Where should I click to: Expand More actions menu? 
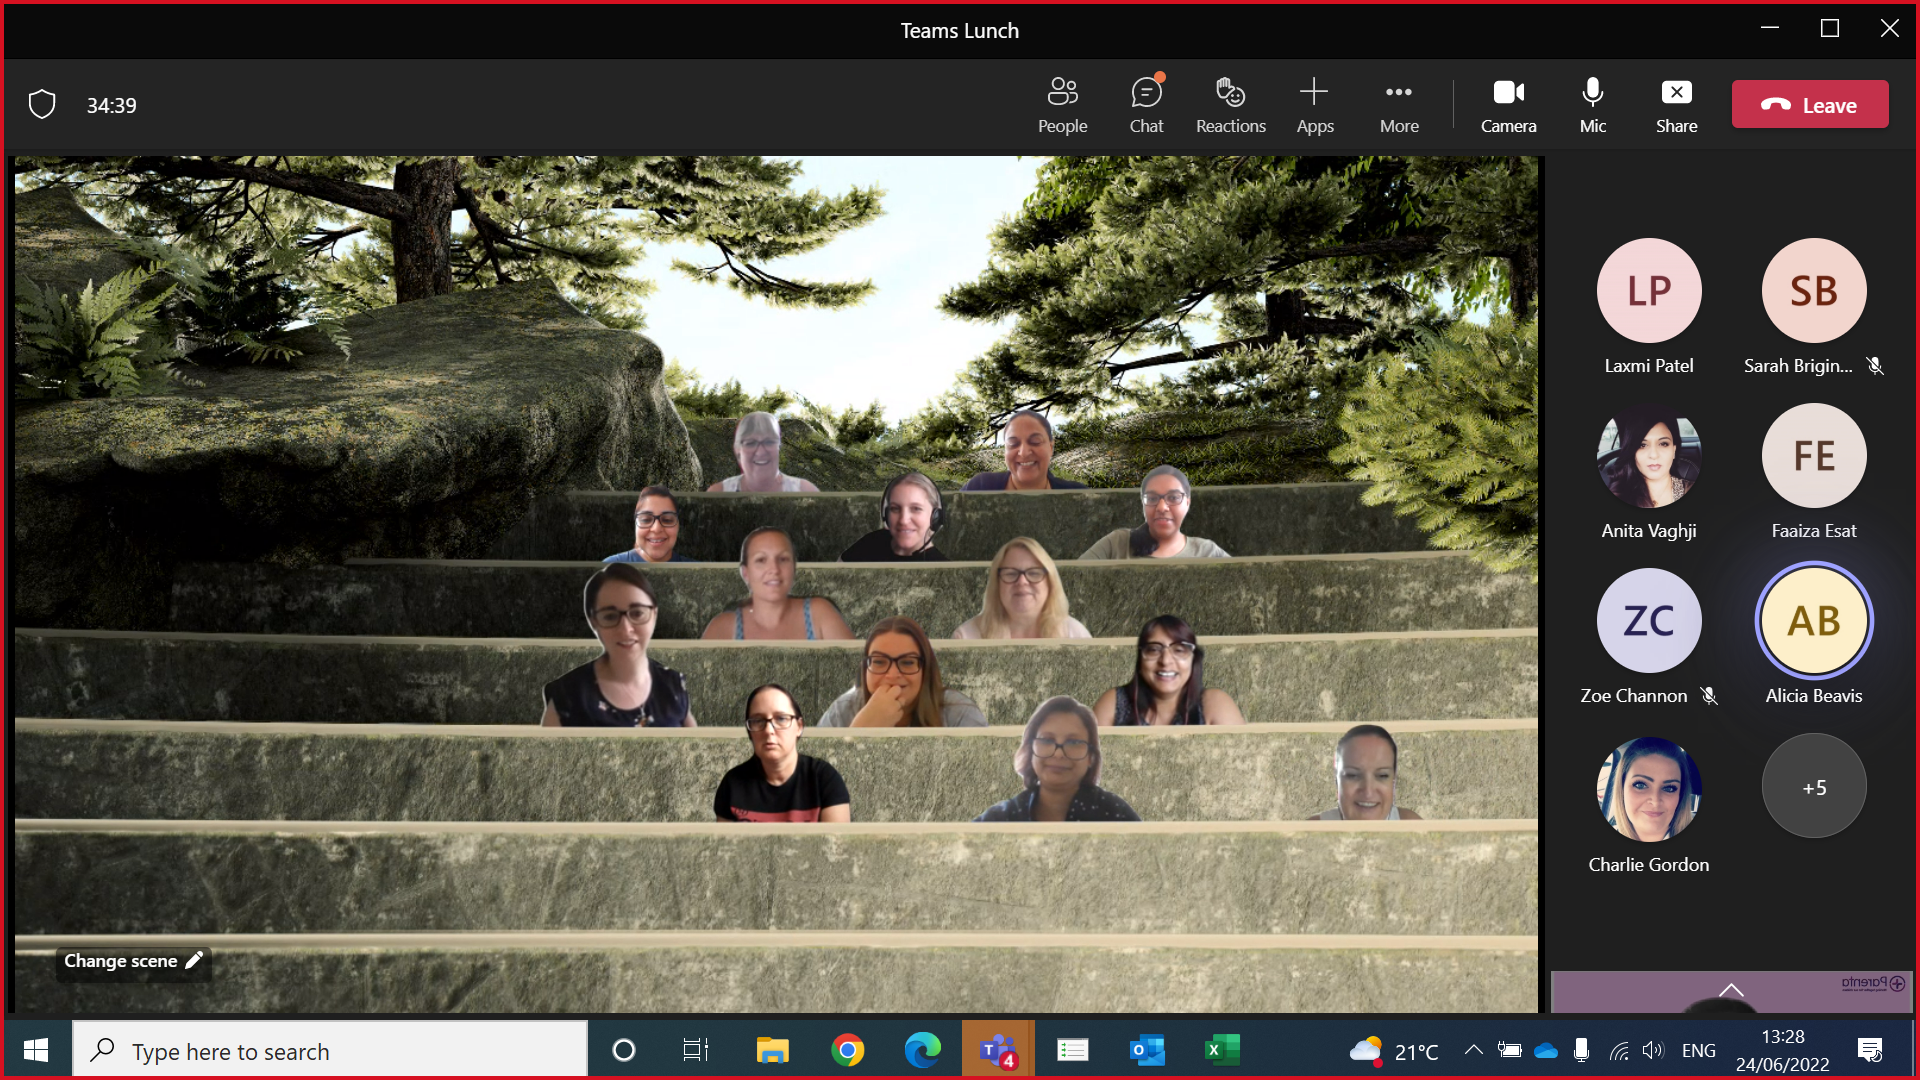(1398, 105)
